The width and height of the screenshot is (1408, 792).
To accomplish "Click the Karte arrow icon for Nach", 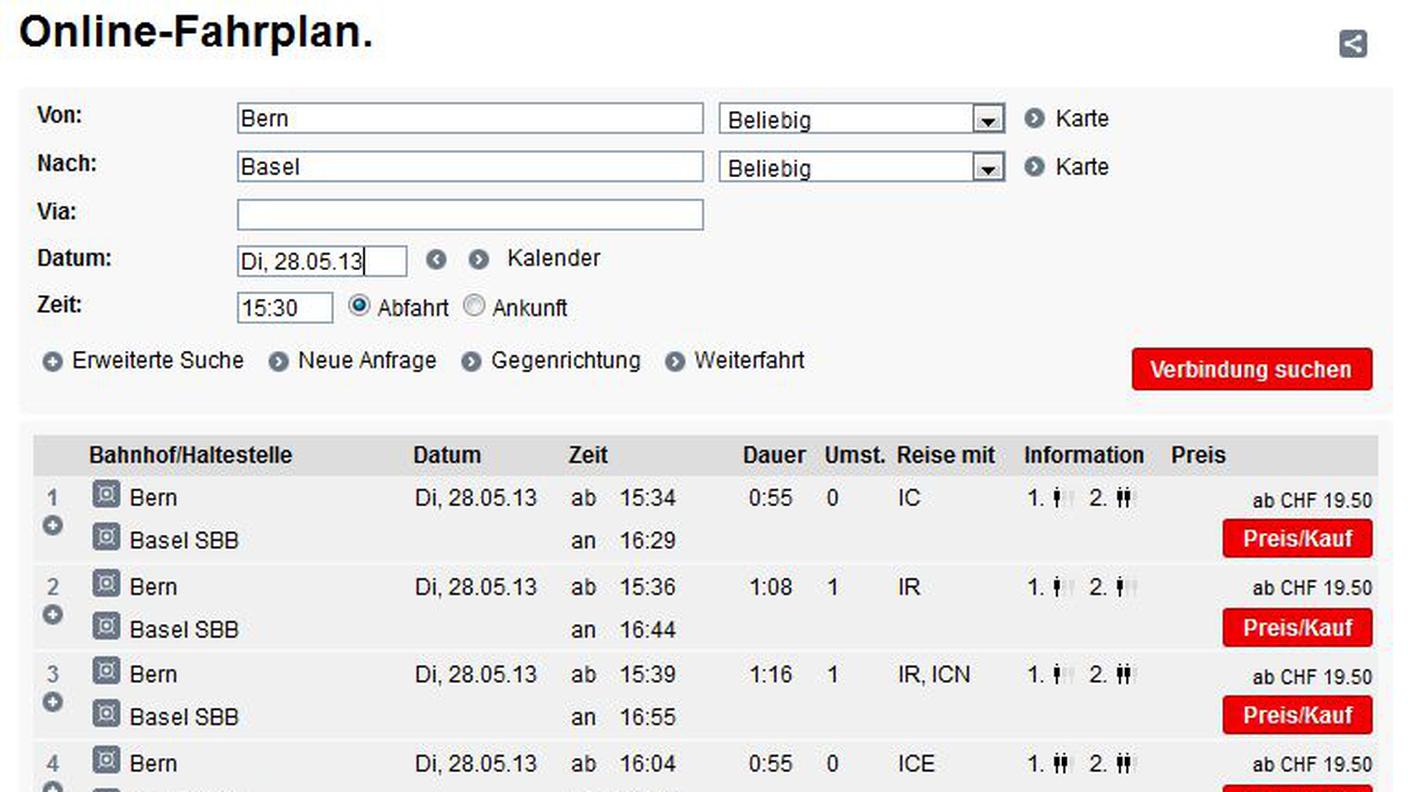I will tap(1035, 167).
